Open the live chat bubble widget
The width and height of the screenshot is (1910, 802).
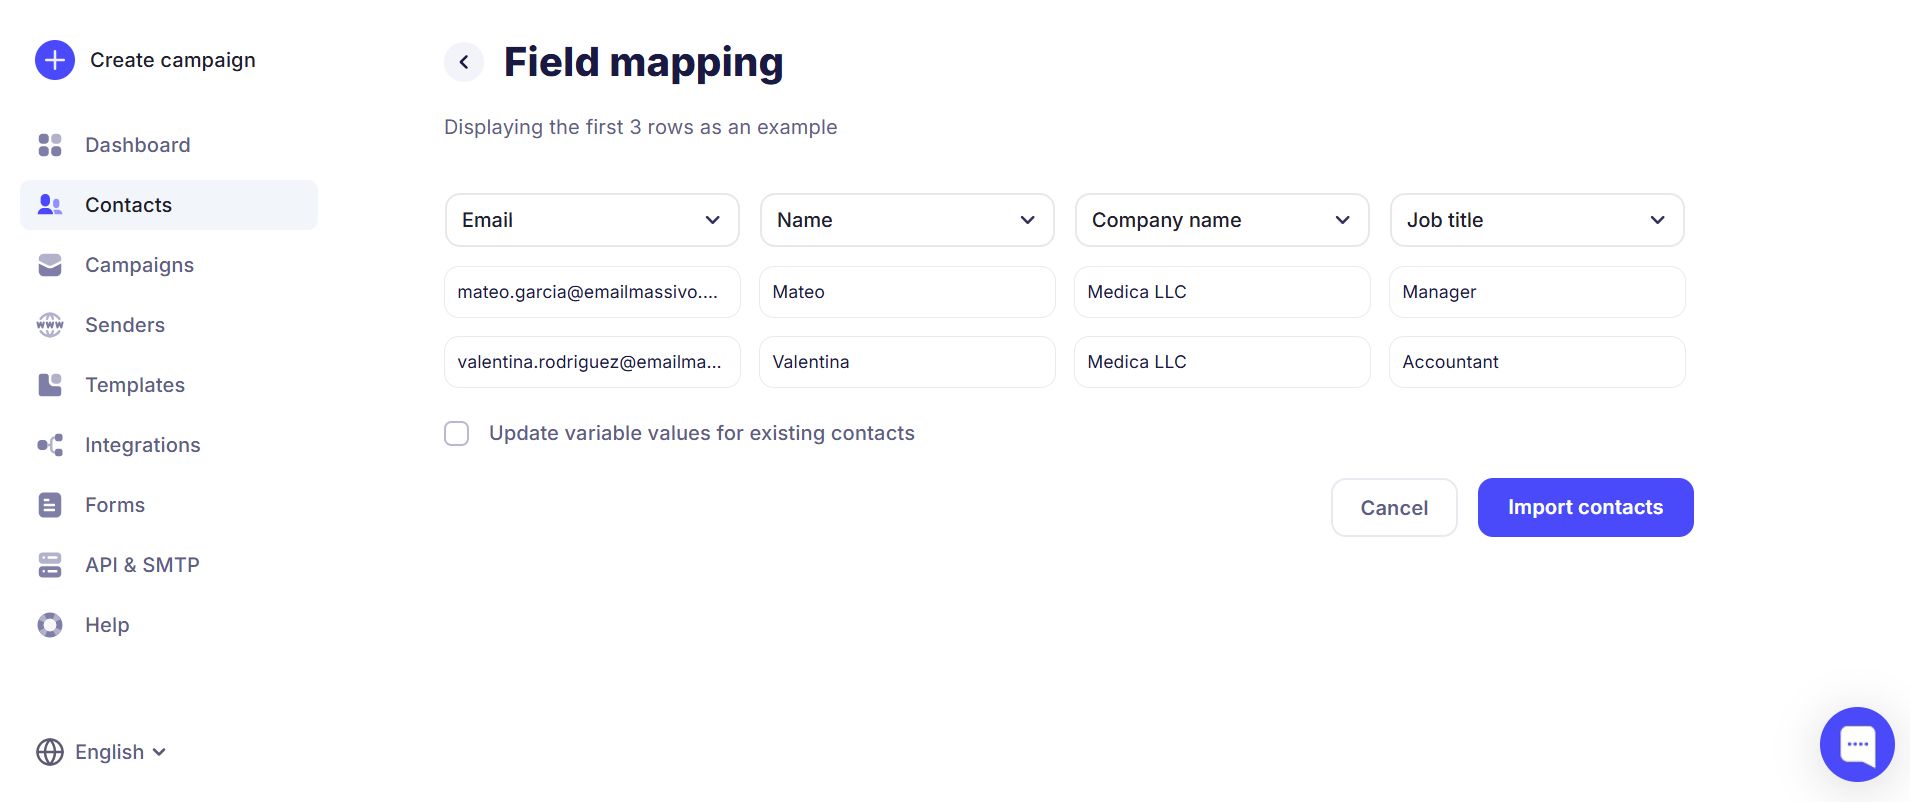[1856, 744]
